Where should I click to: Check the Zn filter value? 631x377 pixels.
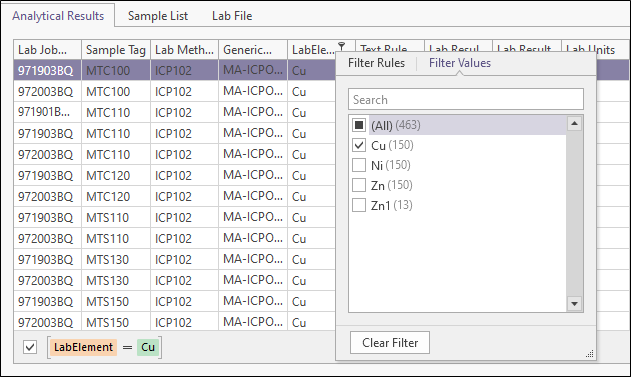click(x=359, y=185)
